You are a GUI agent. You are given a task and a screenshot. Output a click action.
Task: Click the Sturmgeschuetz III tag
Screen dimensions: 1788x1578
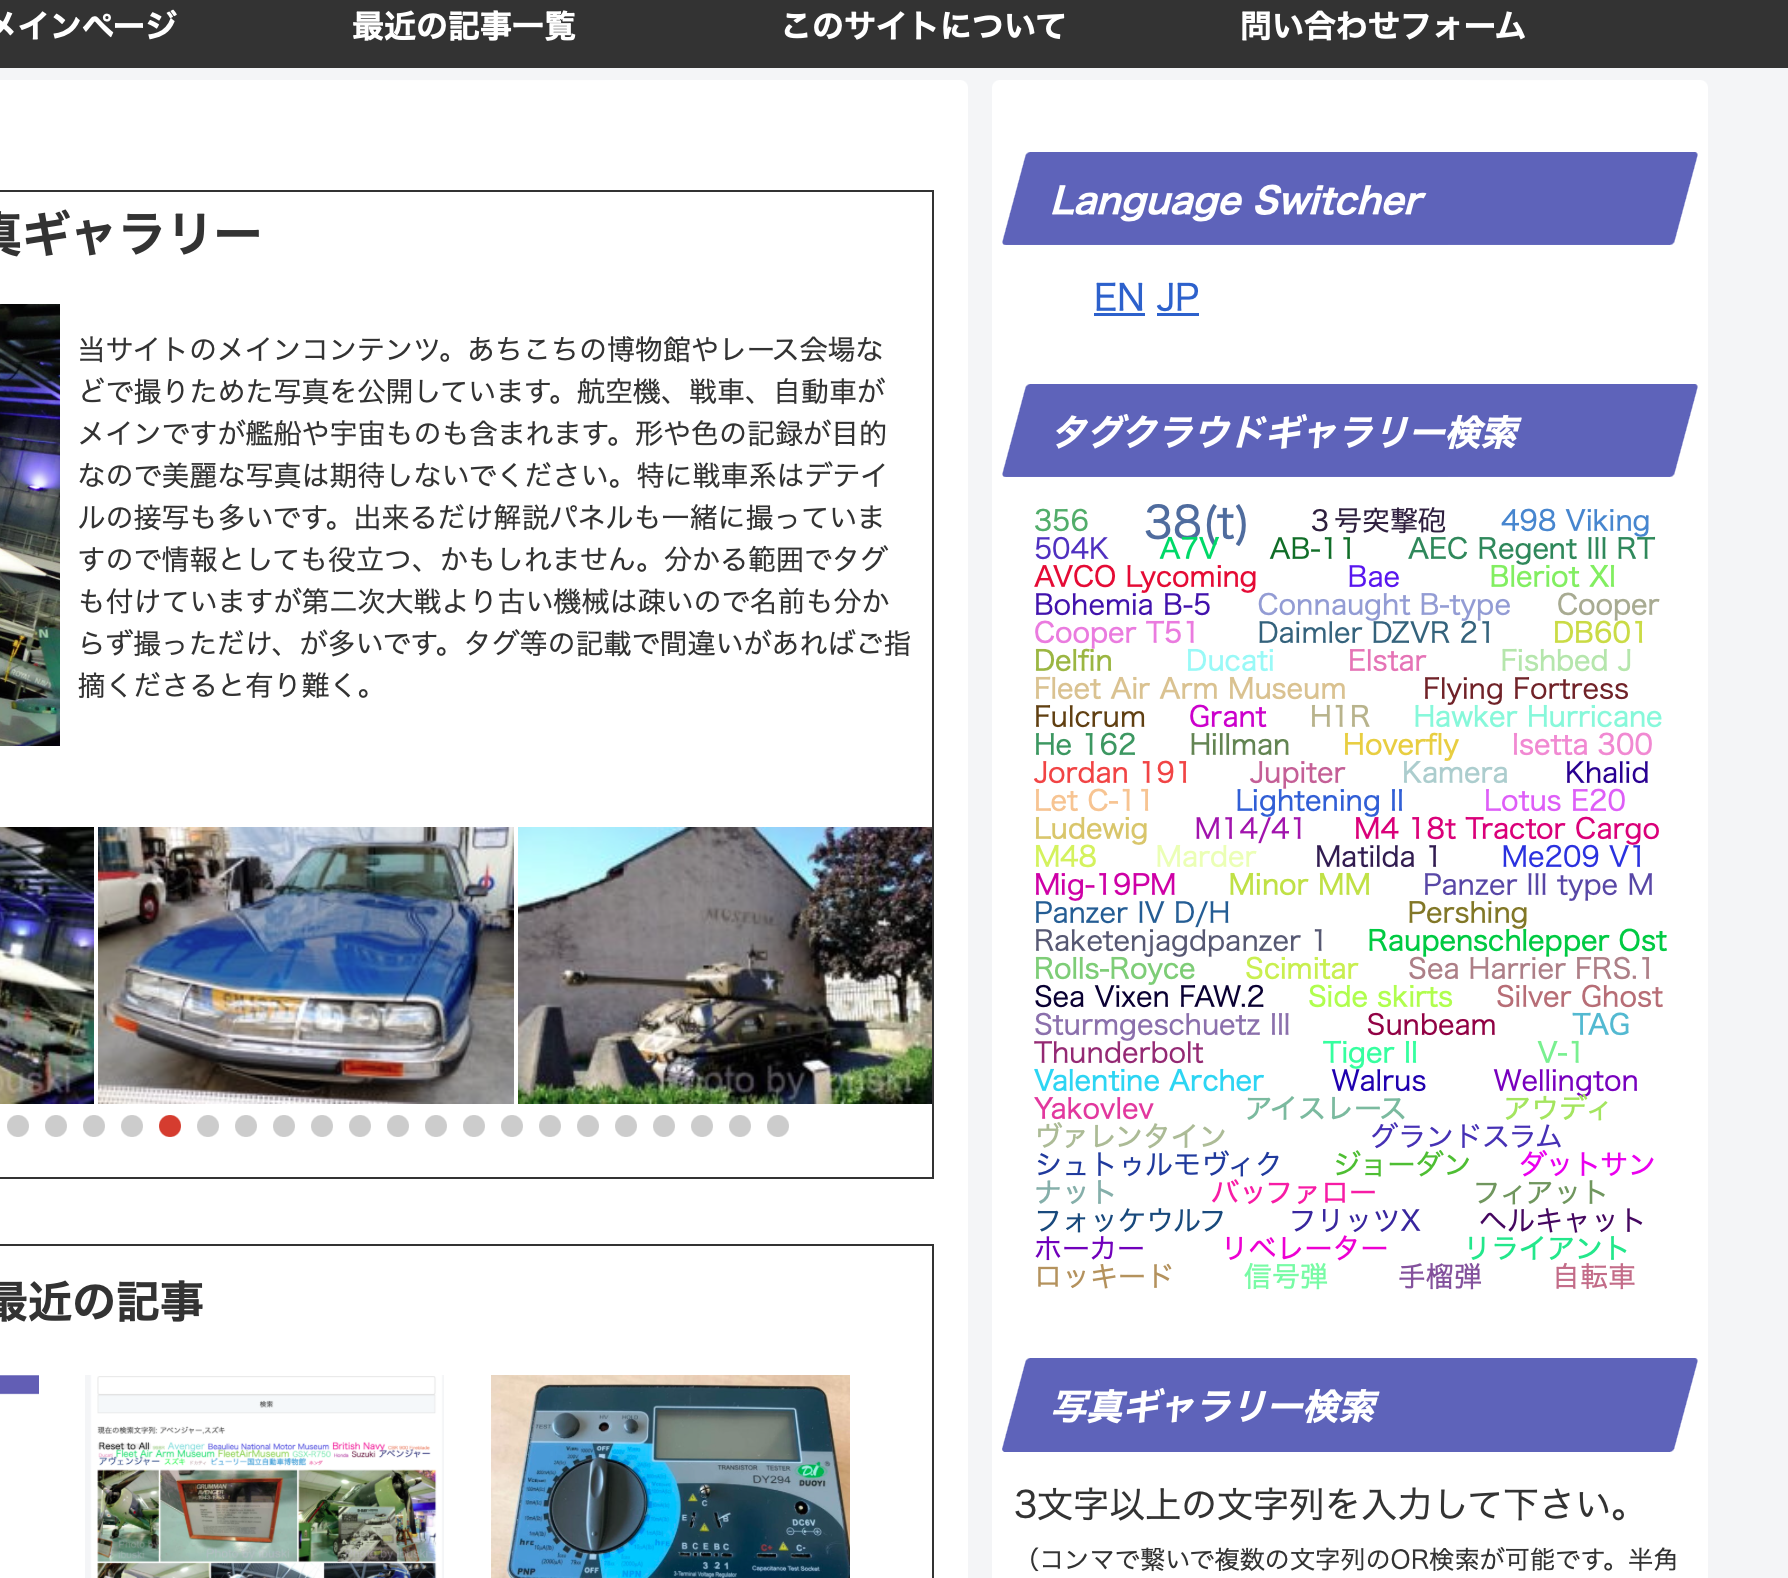click(x=1162, y=1025)
